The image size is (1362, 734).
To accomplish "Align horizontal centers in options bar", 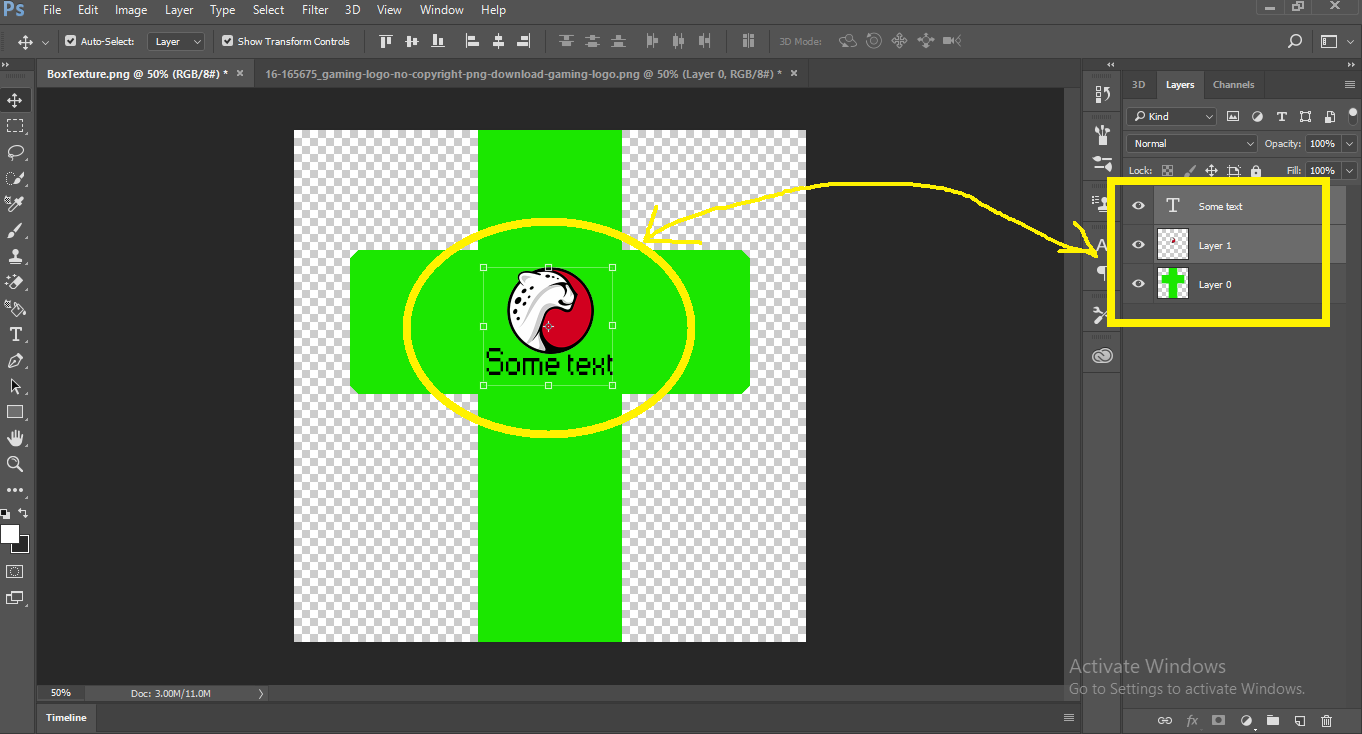I will pos(498,41).
